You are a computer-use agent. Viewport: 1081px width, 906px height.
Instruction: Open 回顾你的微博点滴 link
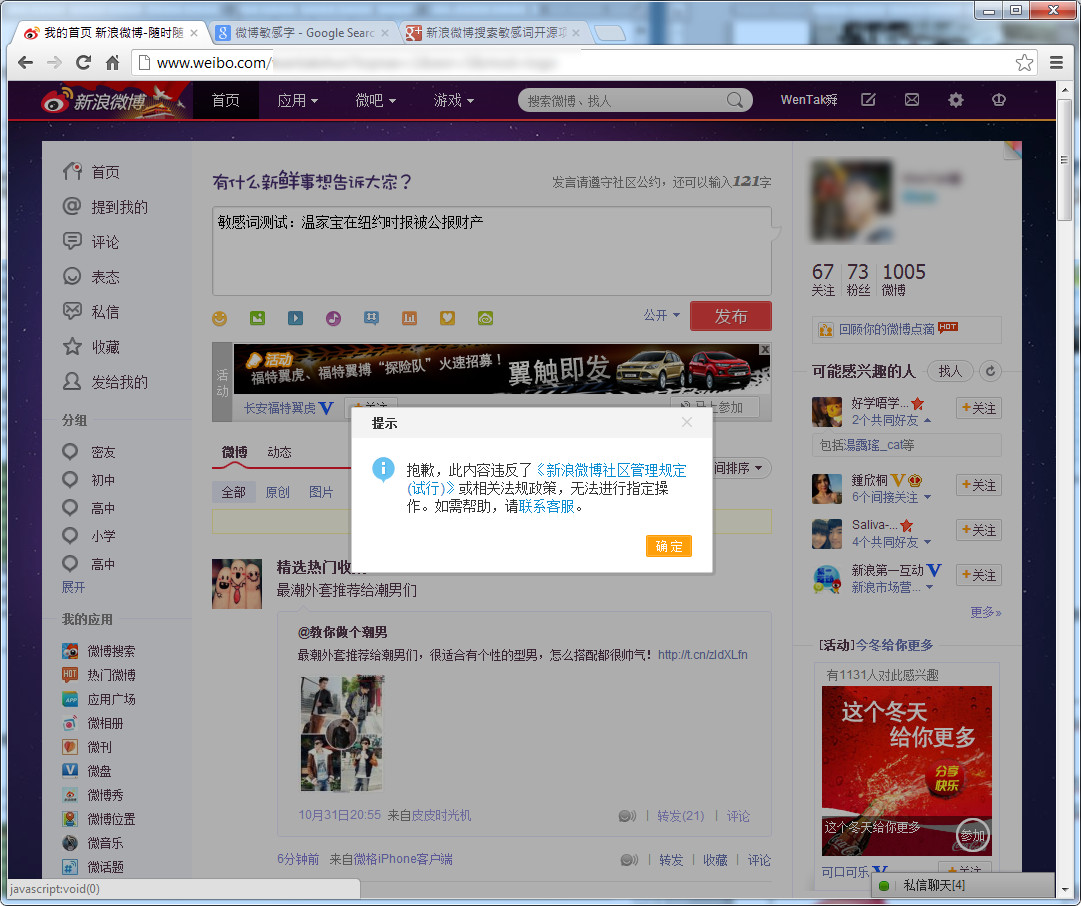887,330
